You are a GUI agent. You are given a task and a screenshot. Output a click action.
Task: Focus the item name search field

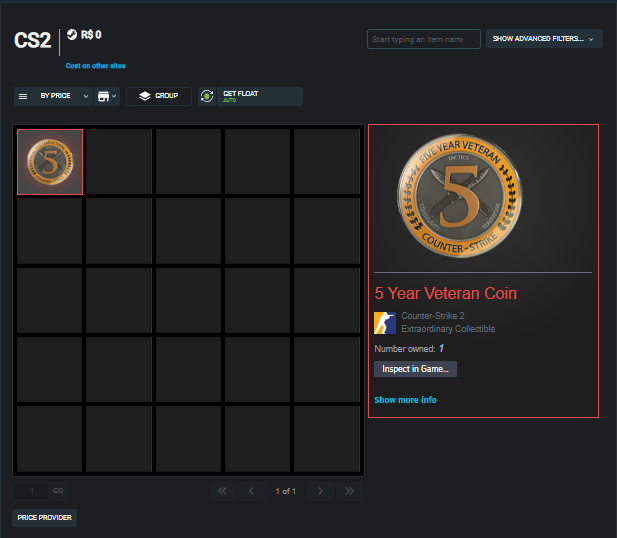point(423,39)
